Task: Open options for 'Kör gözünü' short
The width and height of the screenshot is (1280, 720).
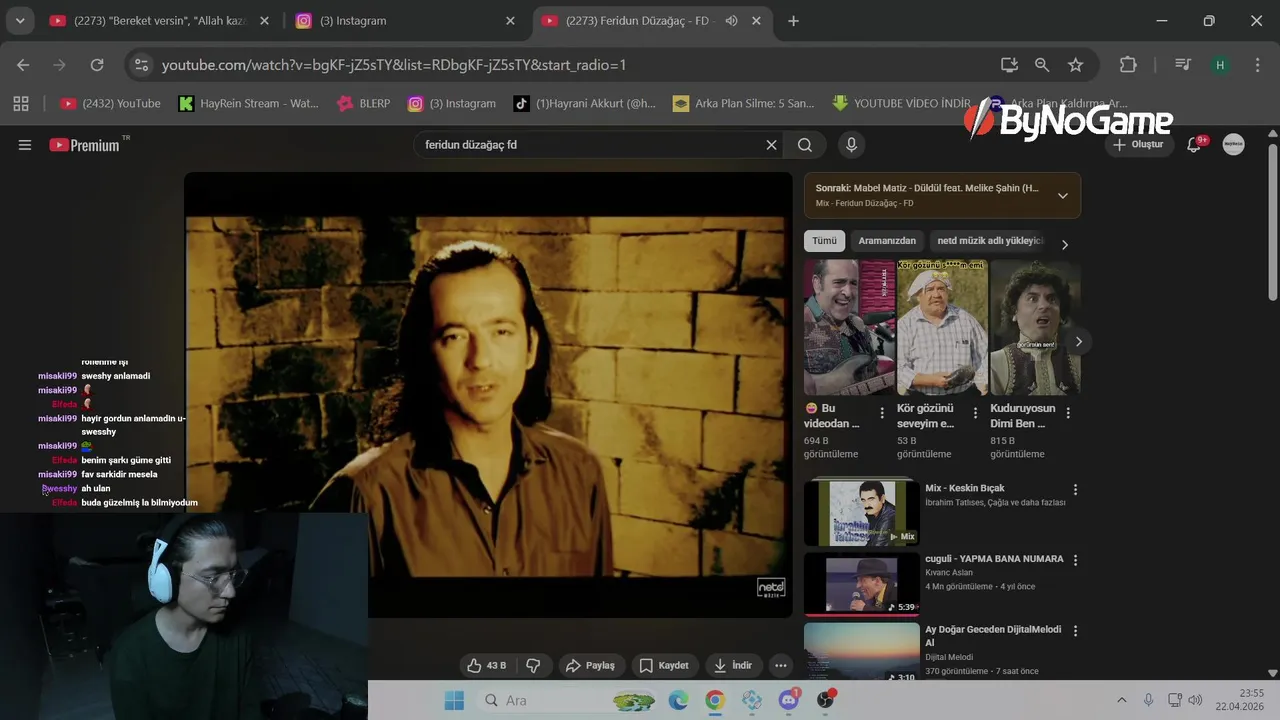Action: coord(975,413)
